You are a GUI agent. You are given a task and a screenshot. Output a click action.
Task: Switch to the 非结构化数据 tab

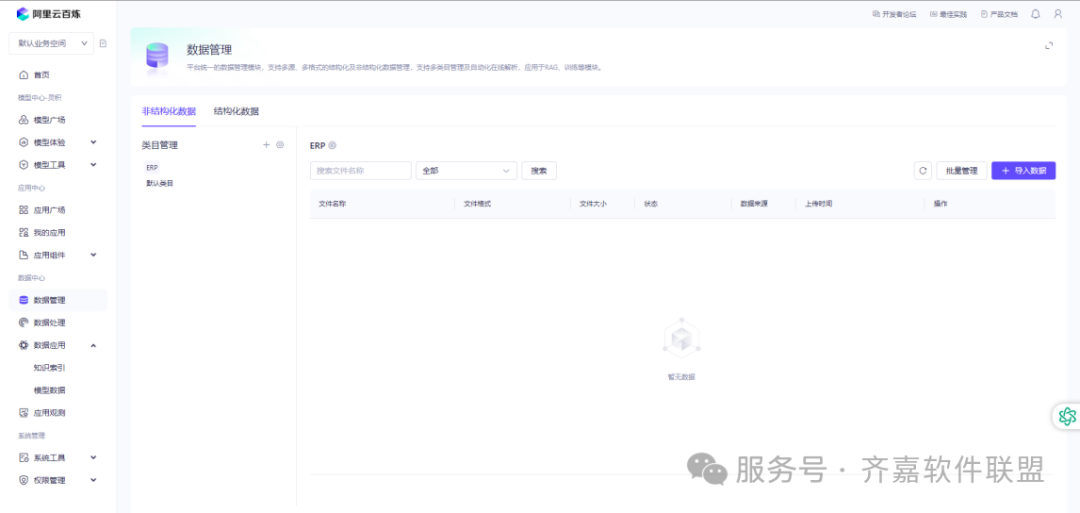[169, 112]
